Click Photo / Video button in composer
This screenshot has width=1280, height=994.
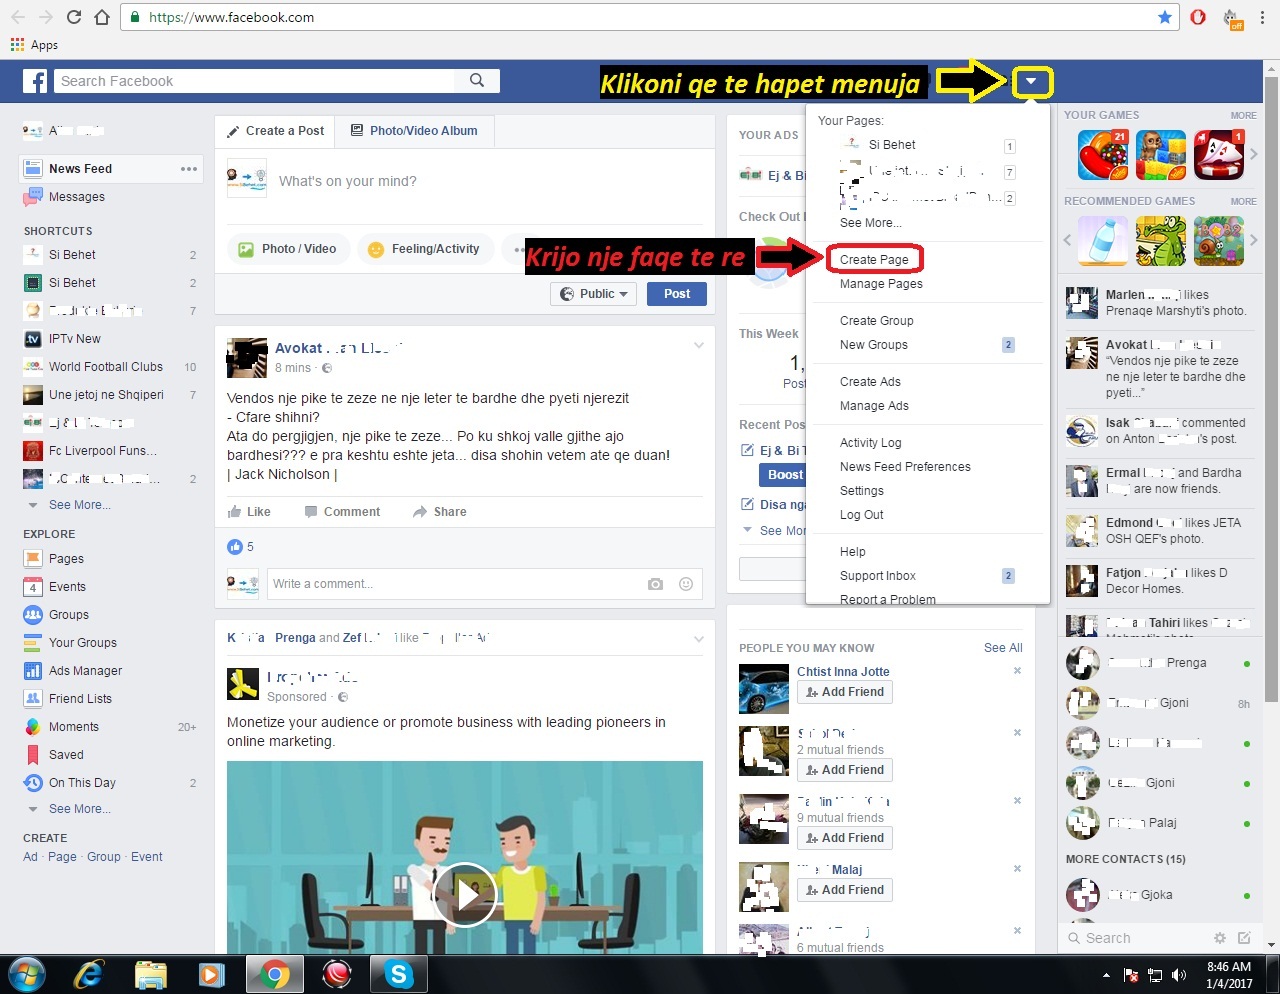tap(289, 249)
